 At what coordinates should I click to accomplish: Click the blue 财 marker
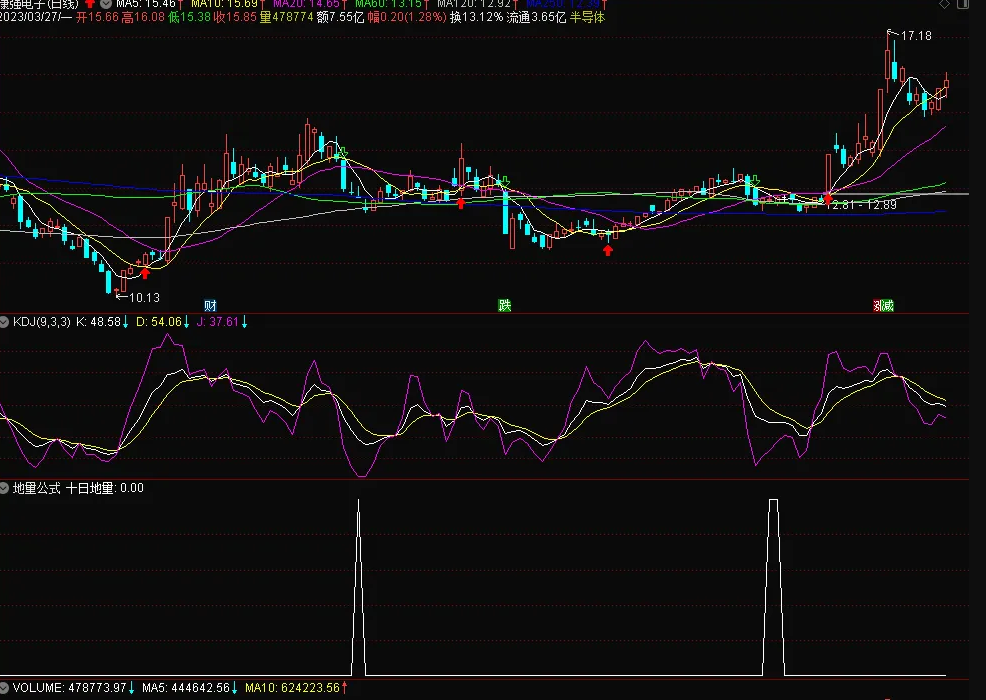coord(211,306)
